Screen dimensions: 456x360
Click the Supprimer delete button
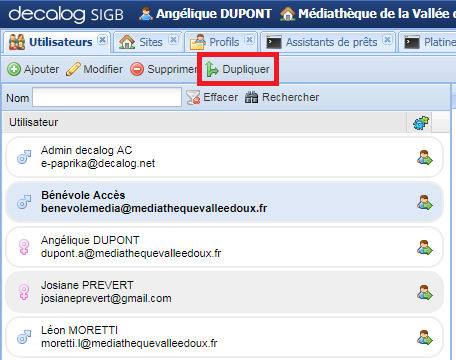[x=164, y=69]
